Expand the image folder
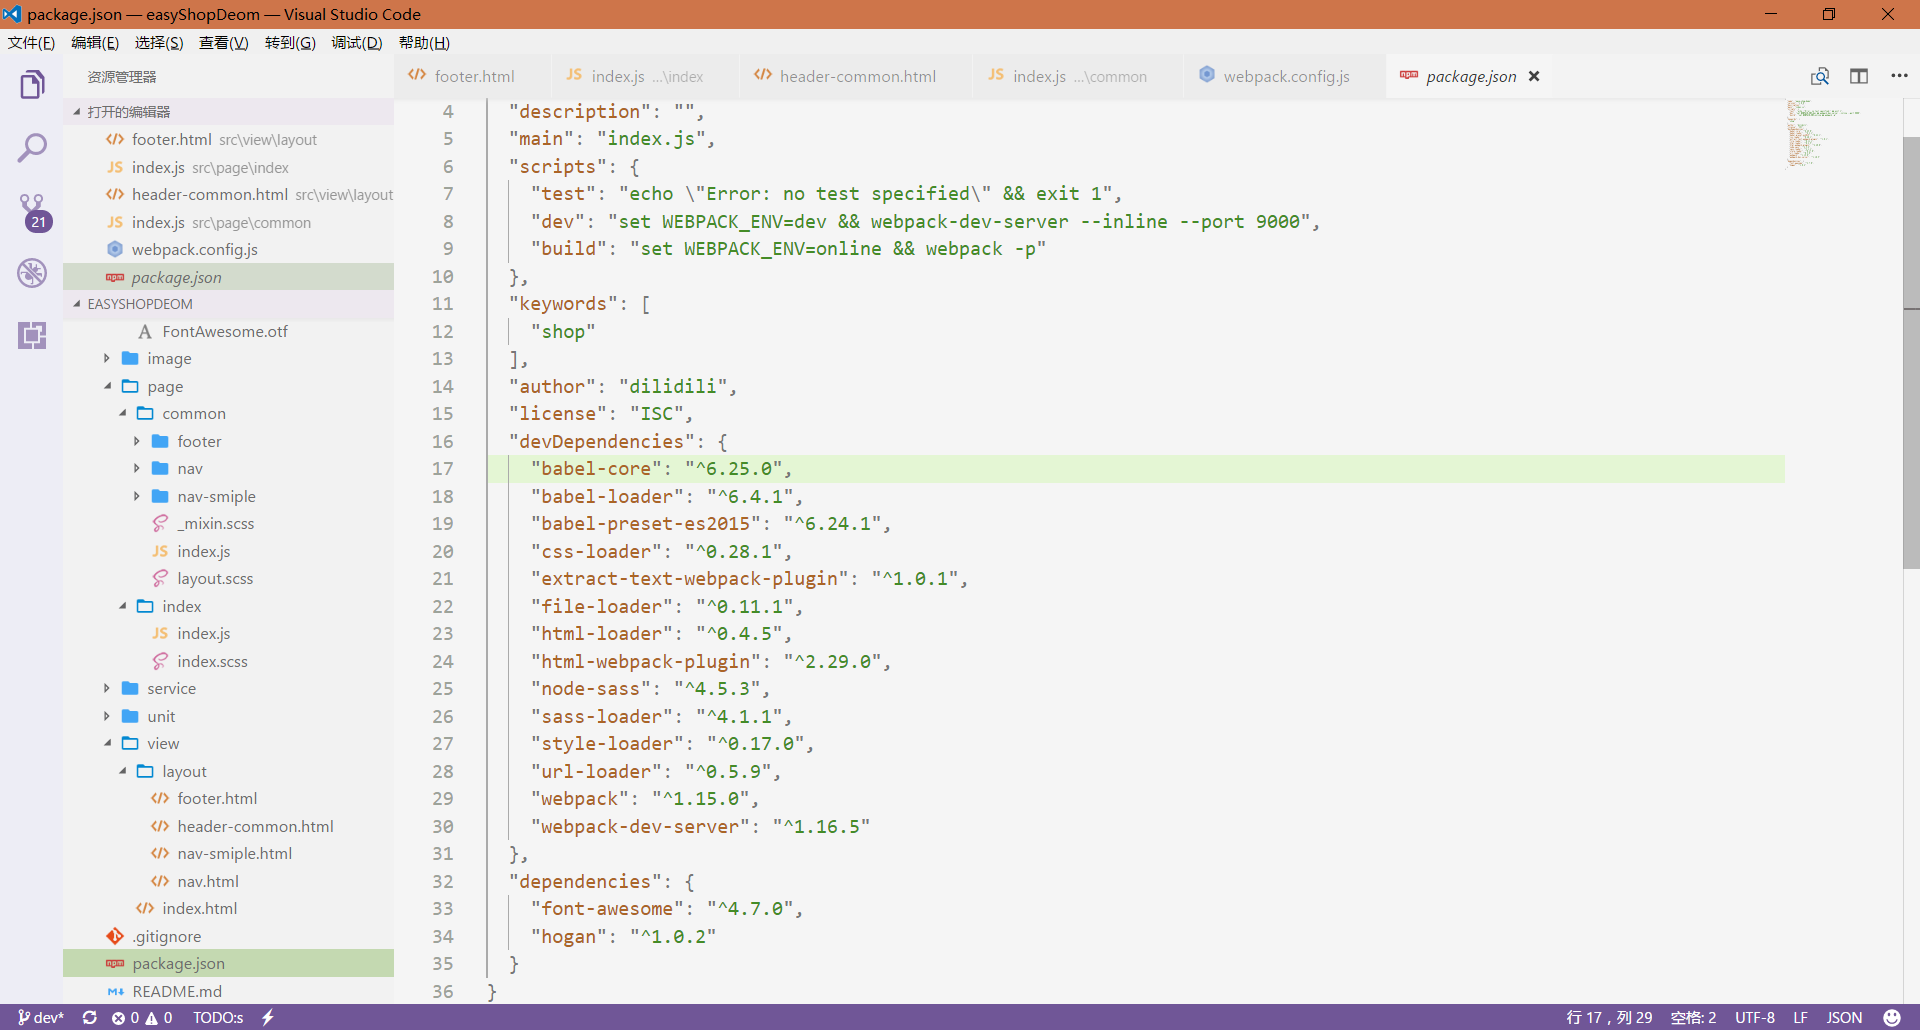This screenshot has height=1030, width=1920. 107,359
